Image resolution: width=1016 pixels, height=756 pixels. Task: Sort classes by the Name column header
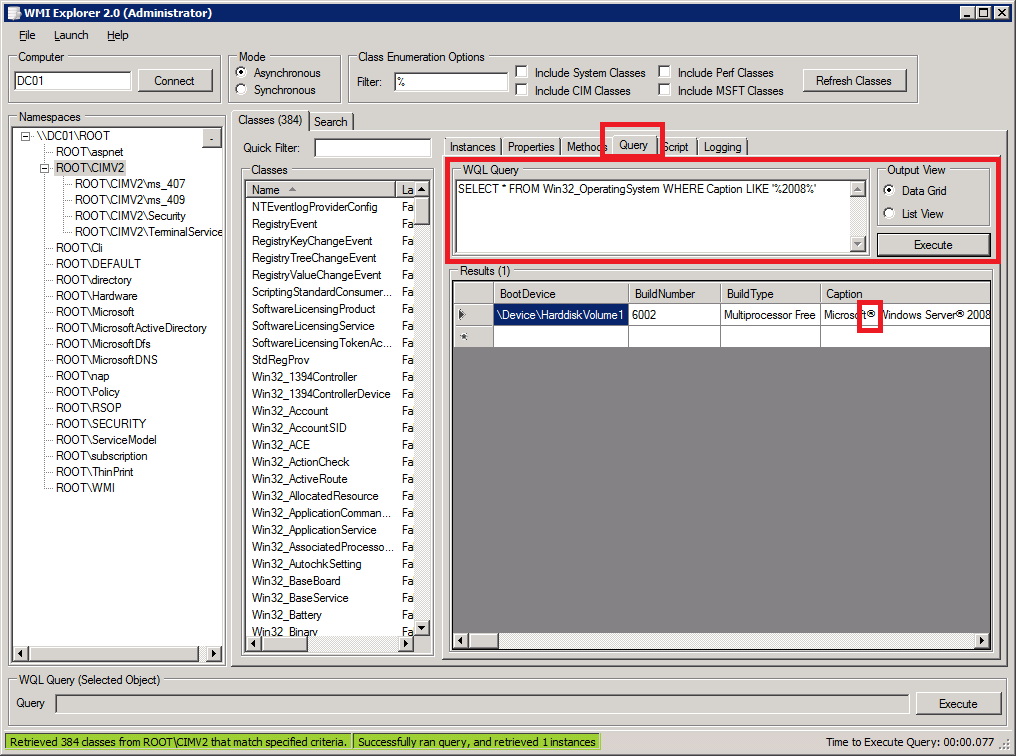[x=320, y=189]
